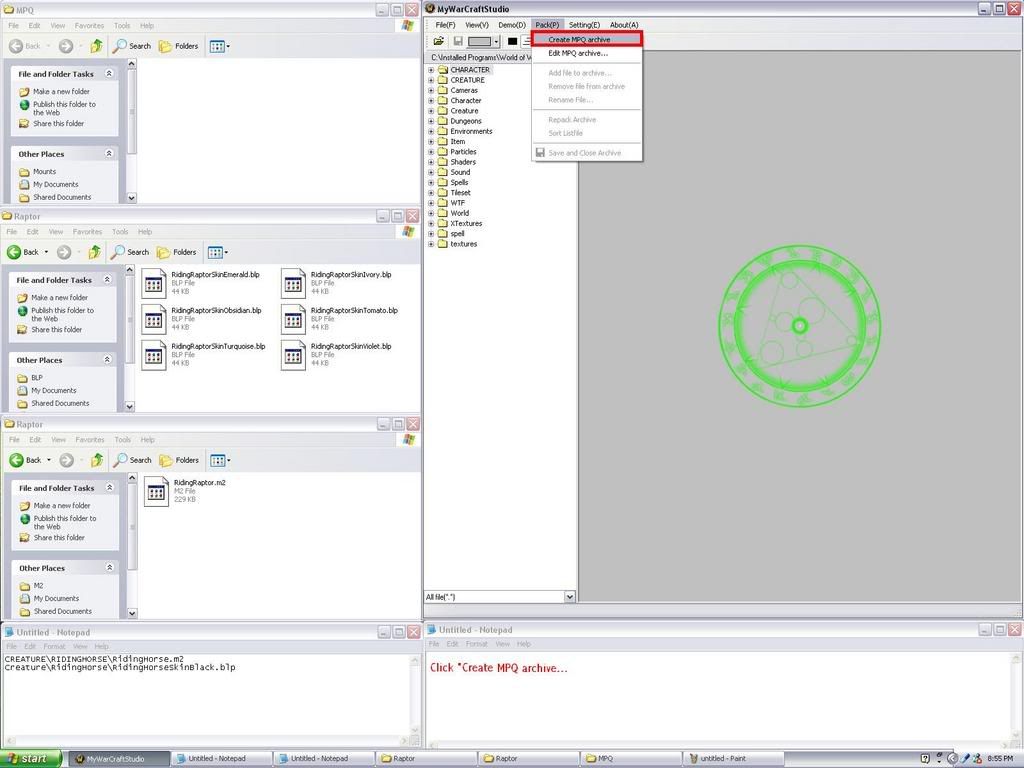Expand the Dungeons folder tree node
The width and height of the screenshot is (1024, 768).
click(431, 121)
